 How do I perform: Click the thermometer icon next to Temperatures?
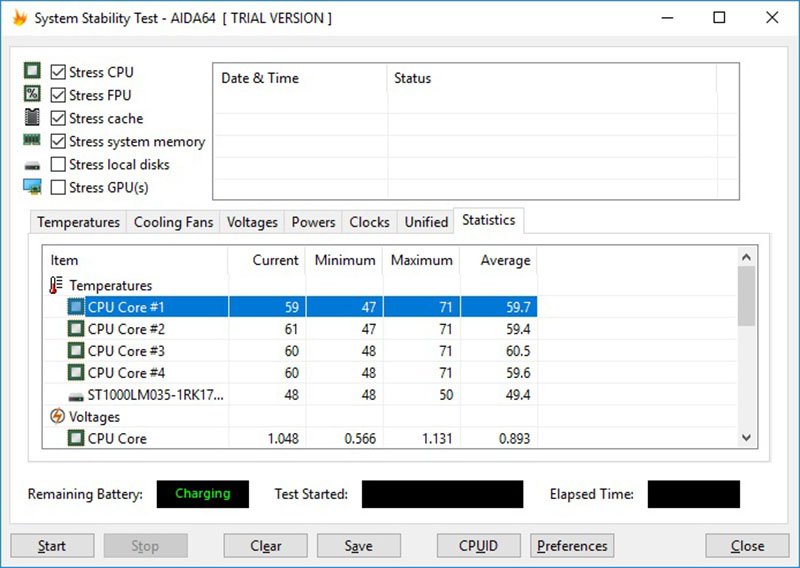coord(56,285)
